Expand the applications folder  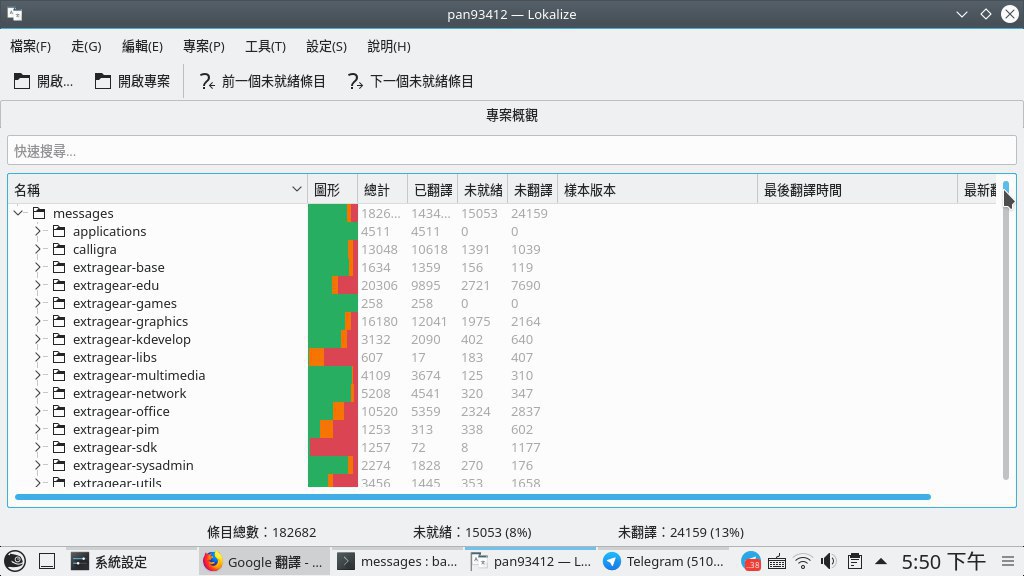pyautogui.click(x=38, y=231)
